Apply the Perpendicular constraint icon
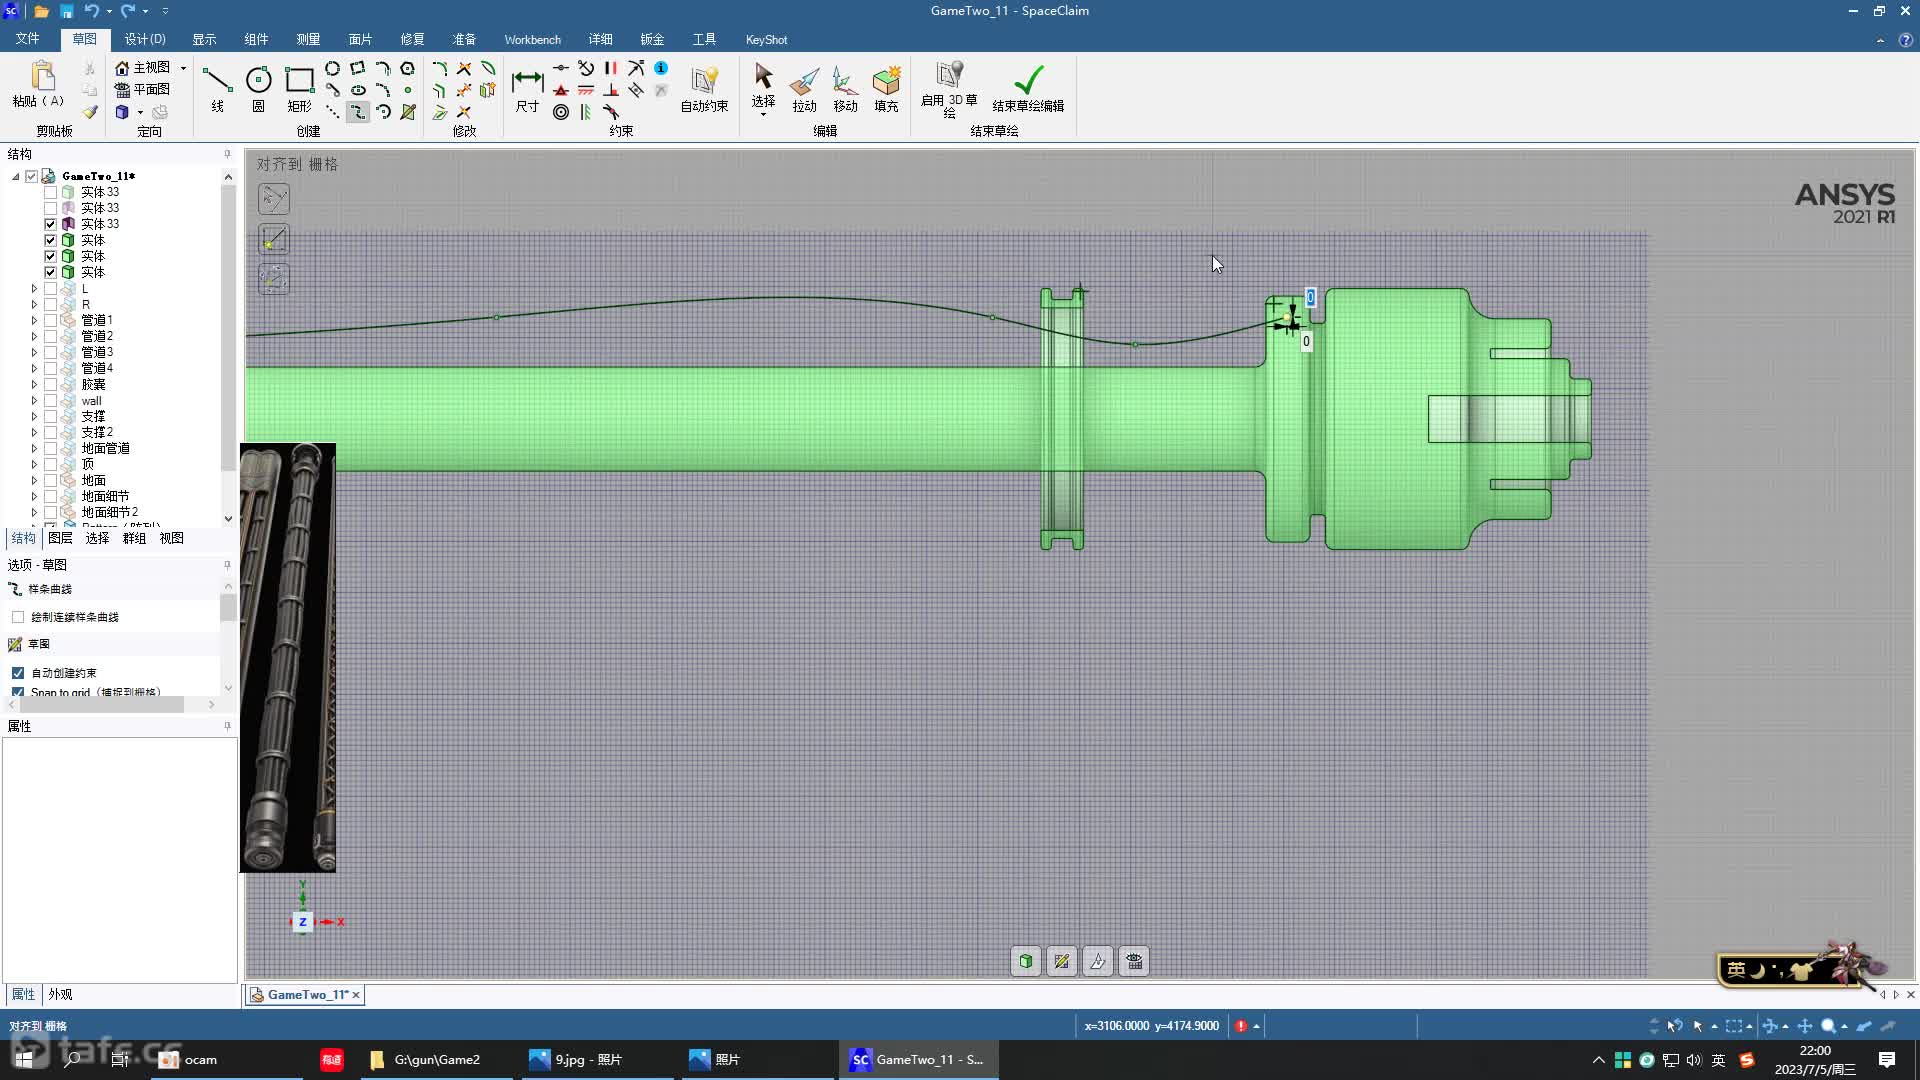The height and width of the screenshot is (1080, 1920). pos(611,90)
